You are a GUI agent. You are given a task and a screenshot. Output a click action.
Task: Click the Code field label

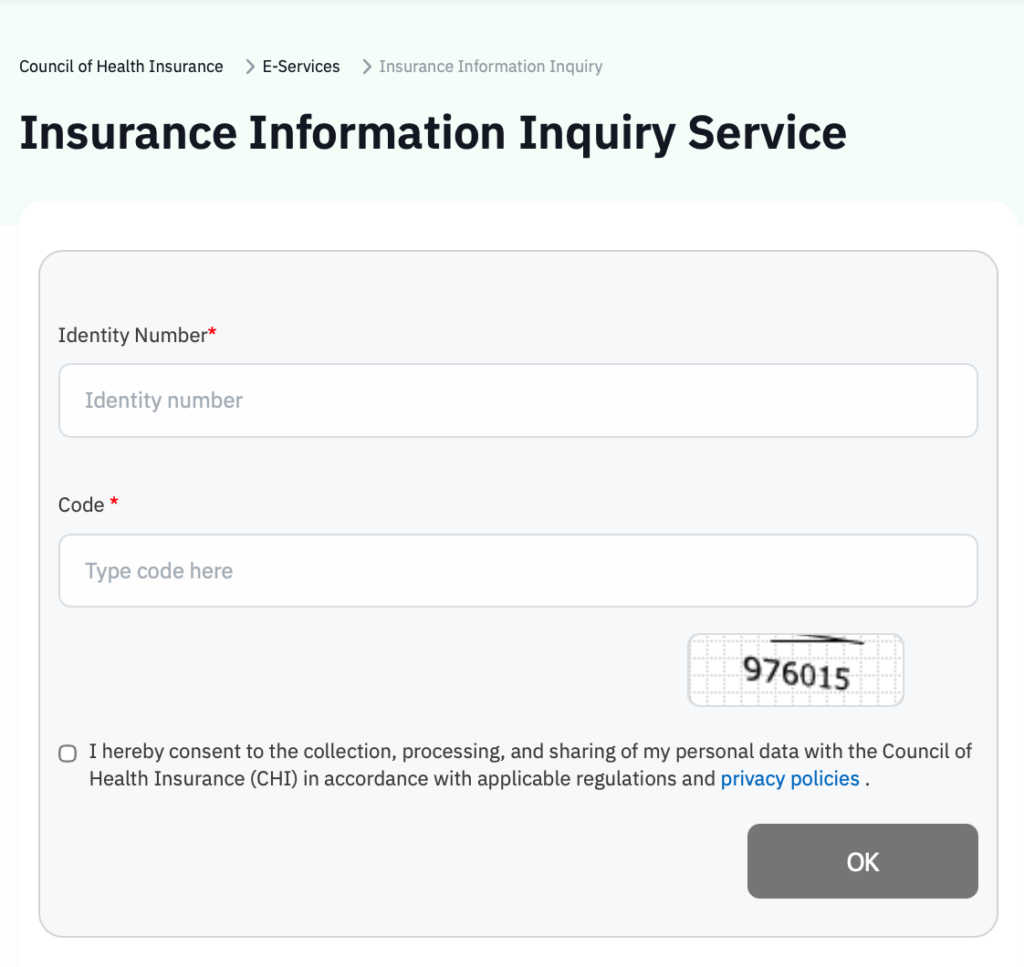pos(81,505)
